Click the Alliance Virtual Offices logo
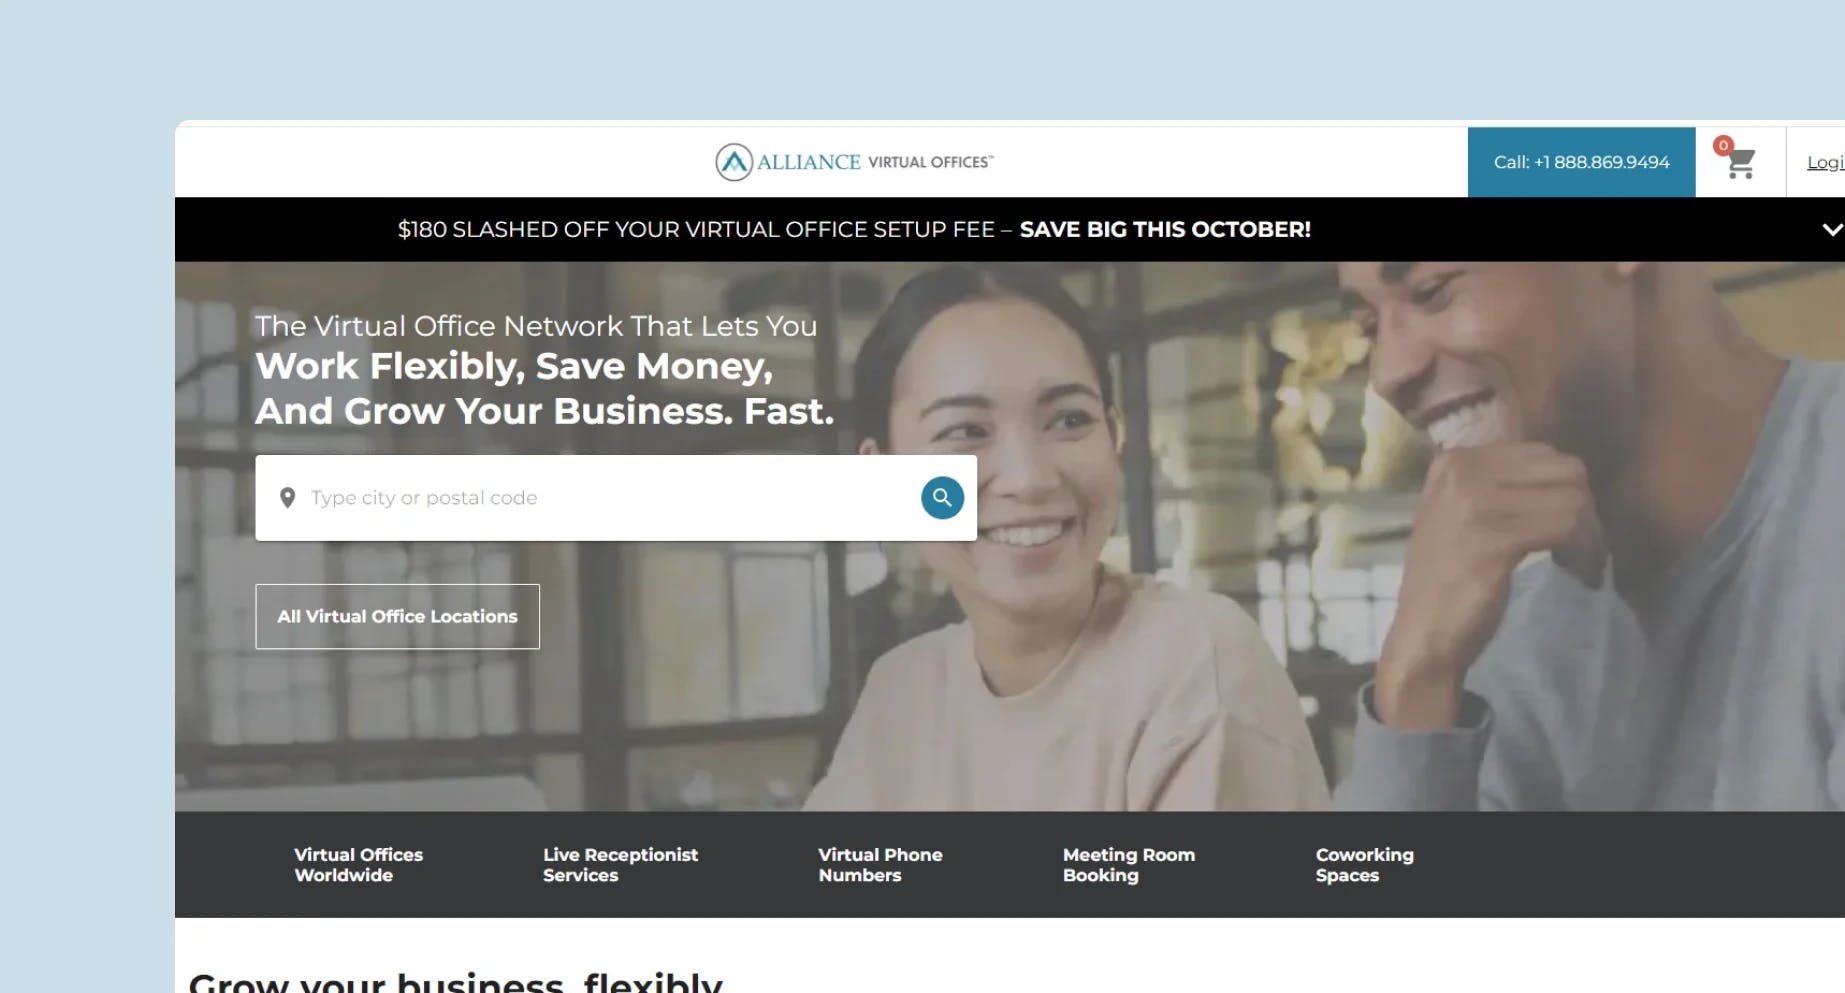 [x=854, y=162]
